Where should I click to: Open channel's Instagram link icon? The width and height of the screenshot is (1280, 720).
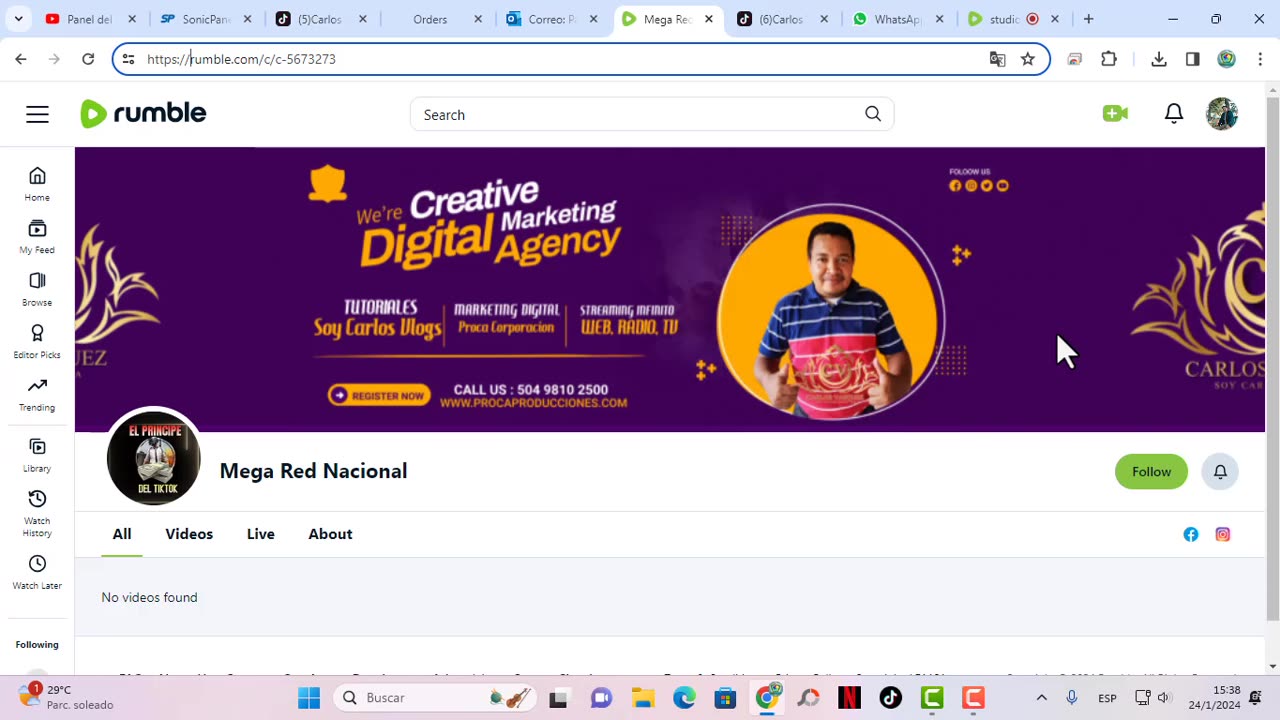pyautogui.click(x=1222, y=534)
